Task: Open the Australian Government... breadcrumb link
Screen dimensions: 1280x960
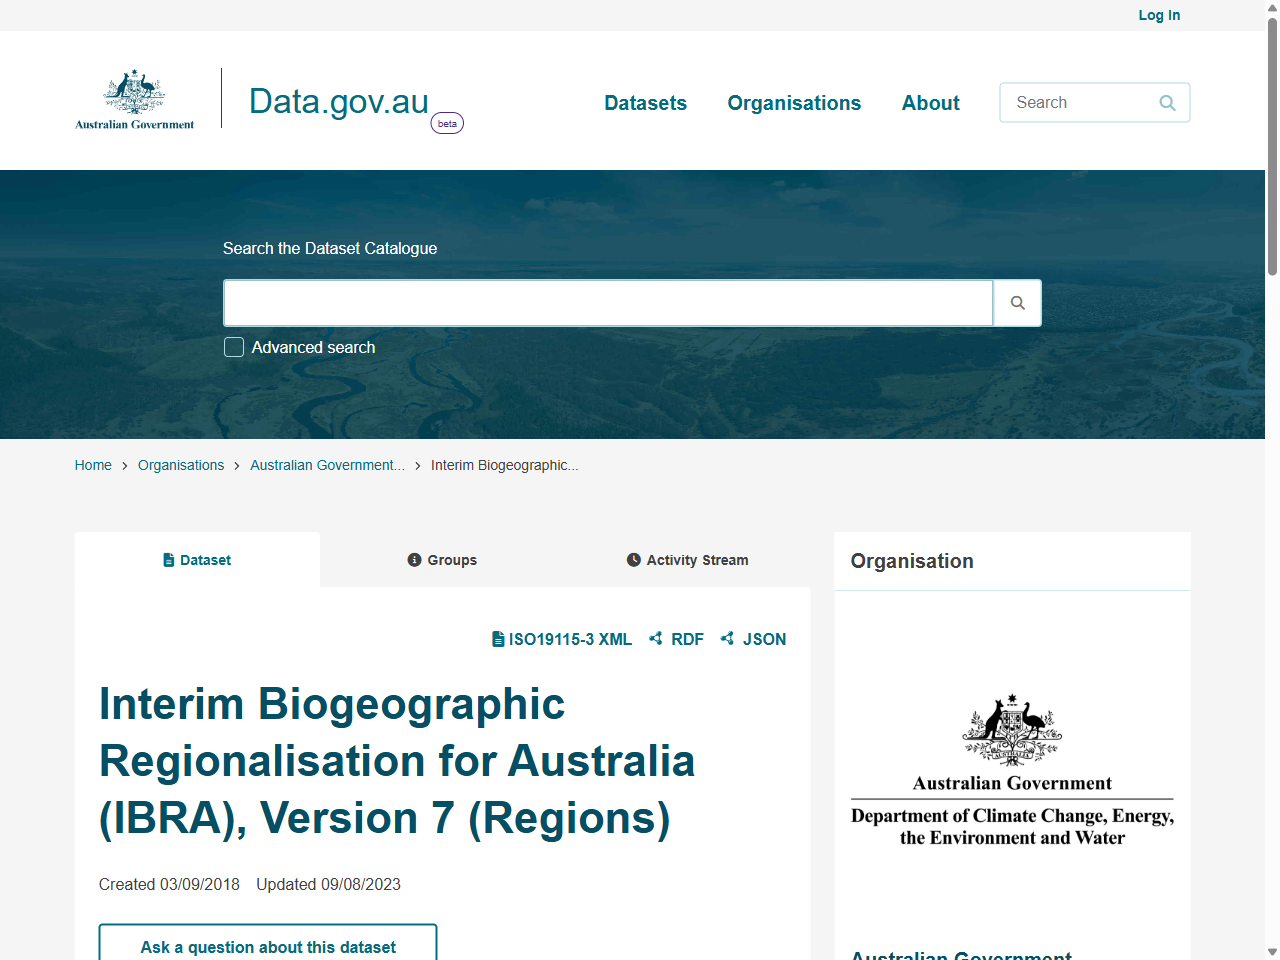Action: [x=327, y=465]
